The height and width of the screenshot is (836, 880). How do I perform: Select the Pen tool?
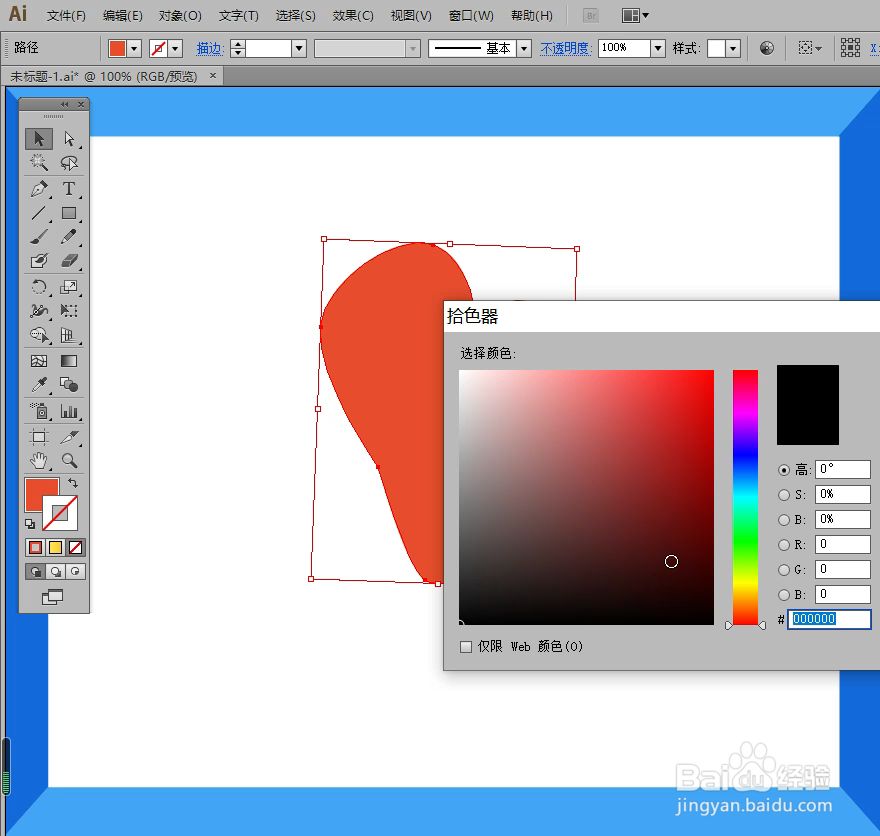pos(39,189)
